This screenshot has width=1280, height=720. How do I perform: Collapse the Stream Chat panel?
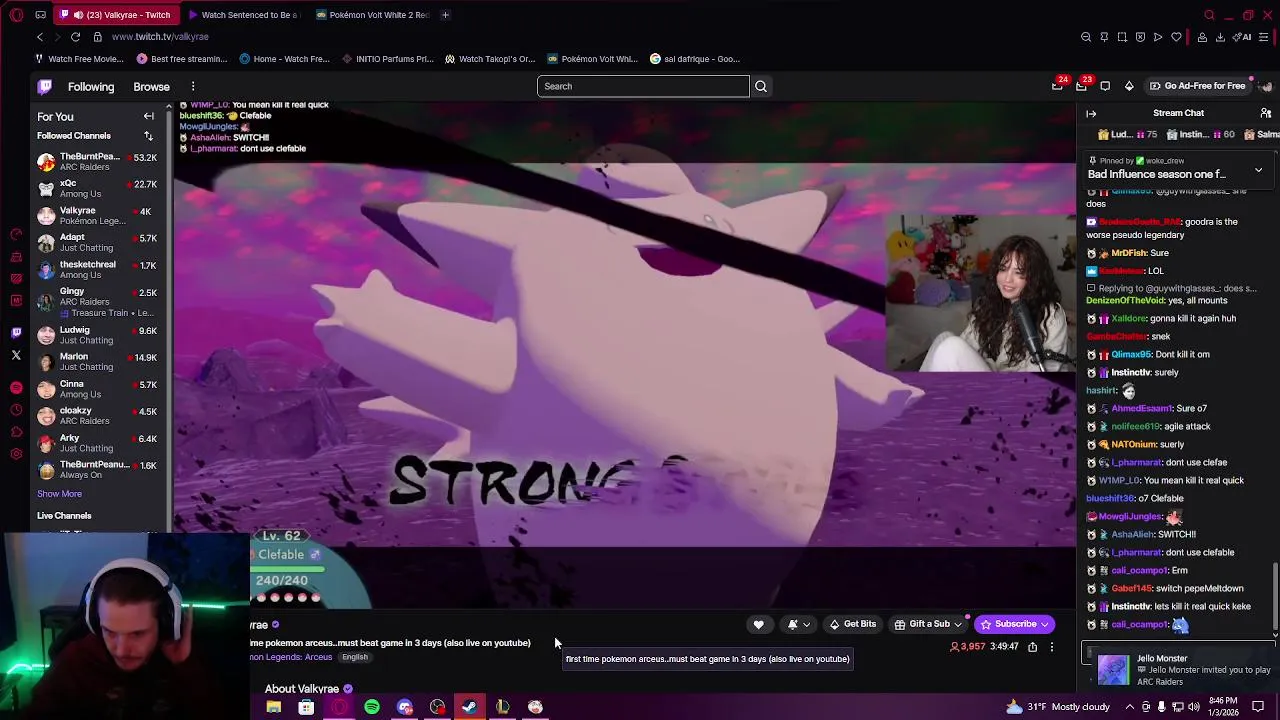(1091, 113)
